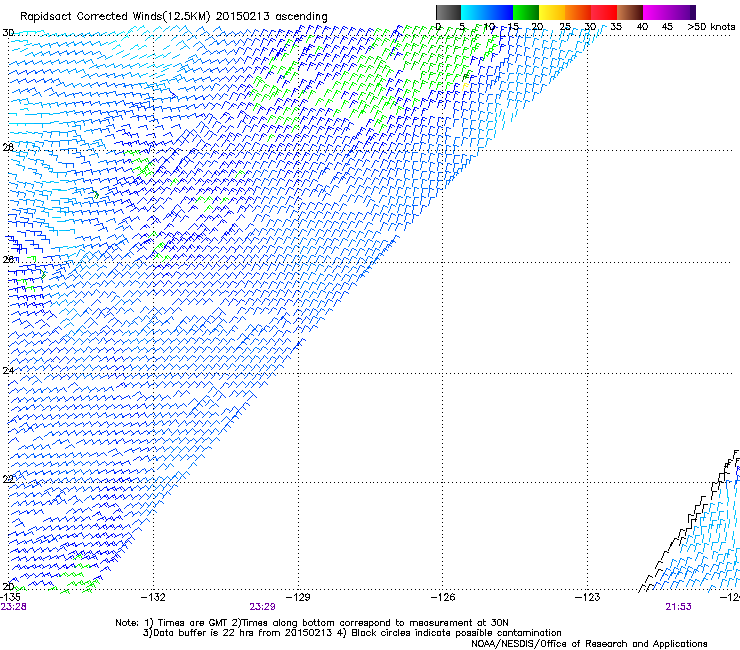Click the date '20150213 ascending' in title
This screenshot has height=650, width=740.
[271, 17]
